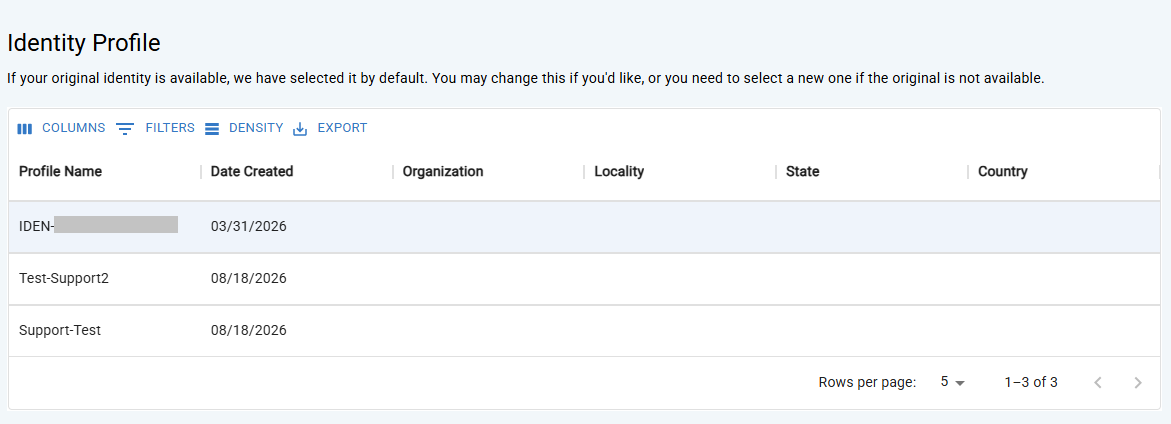Click the download export icon
Image resolution: width=1171 pixels, height=424 pixels.
[x=300, y=128]
